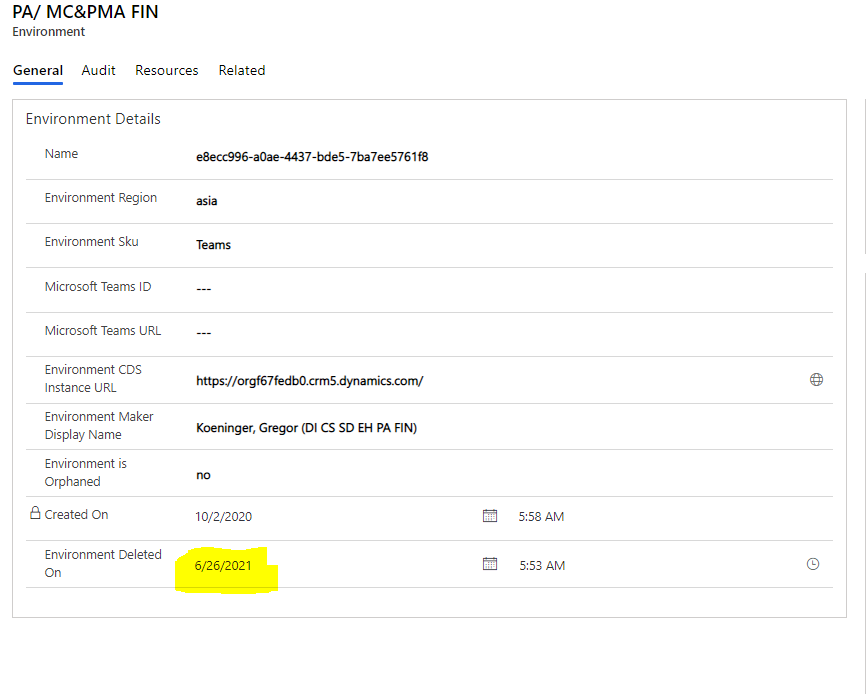Click the Environment Maker Display Name label
This screenshot has width=866, height=694.
pos(99,426)
